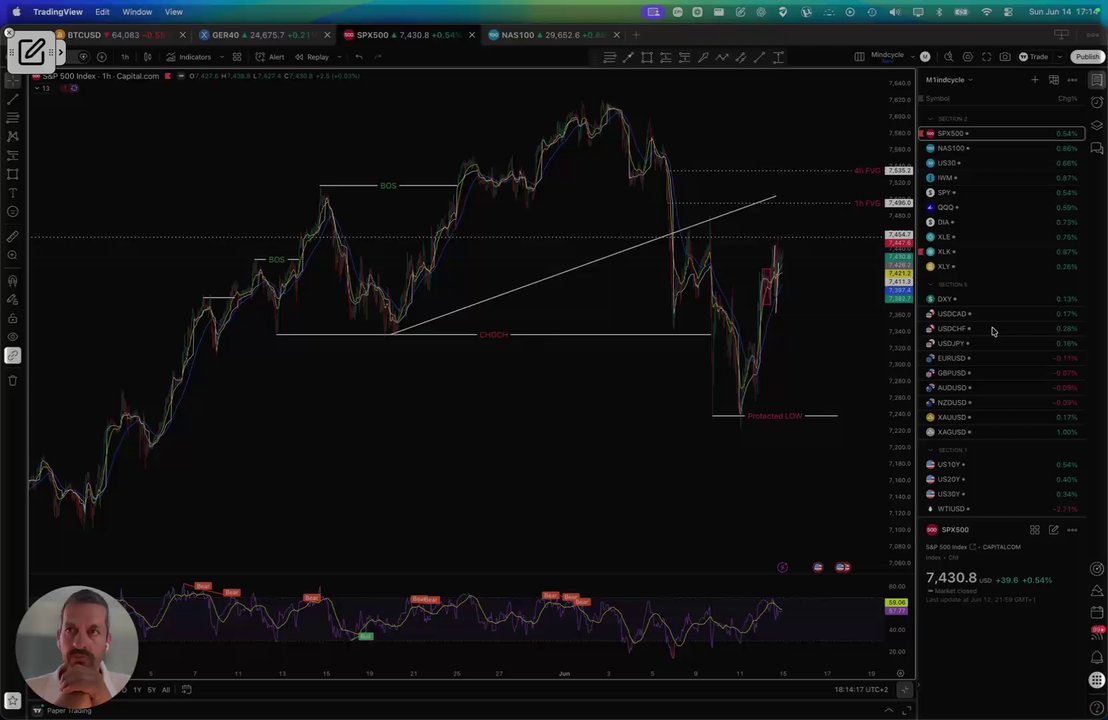Open watchlist advanced view icon
The height and width of the screenshot is (720, 1108).
(1054, 80)
